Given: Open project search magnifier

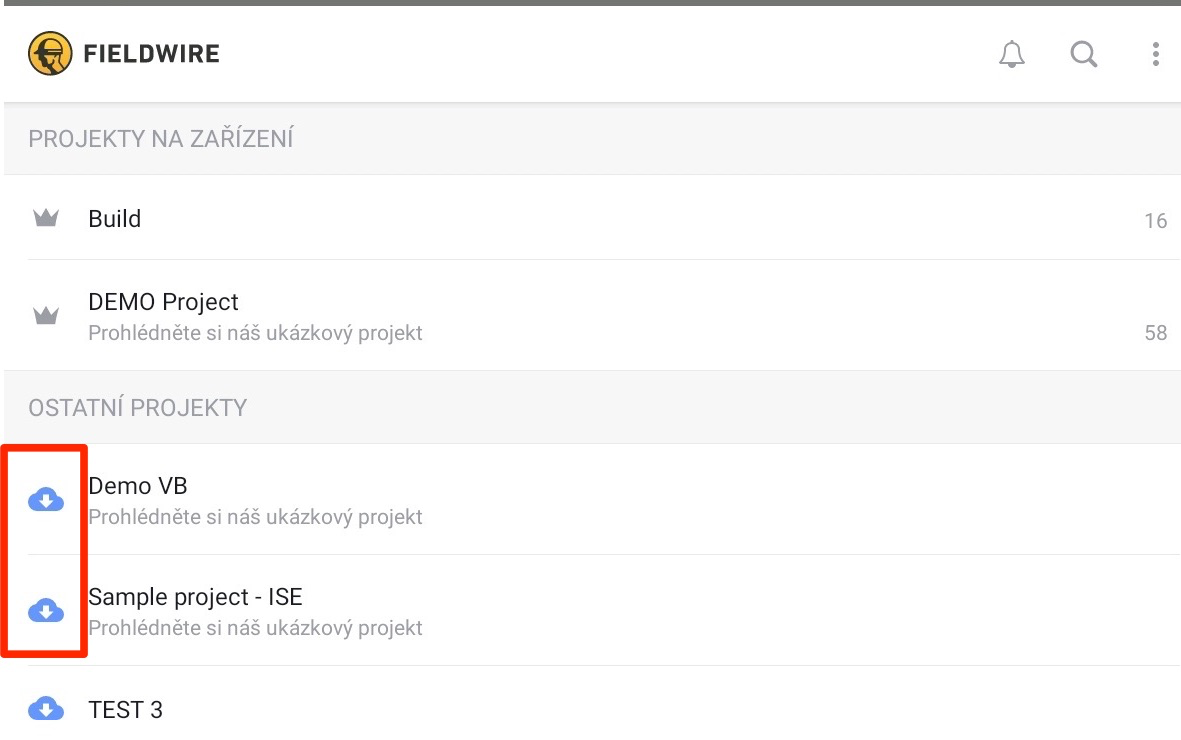Looking at the screenshot, I should click(x=1084, y=54).
